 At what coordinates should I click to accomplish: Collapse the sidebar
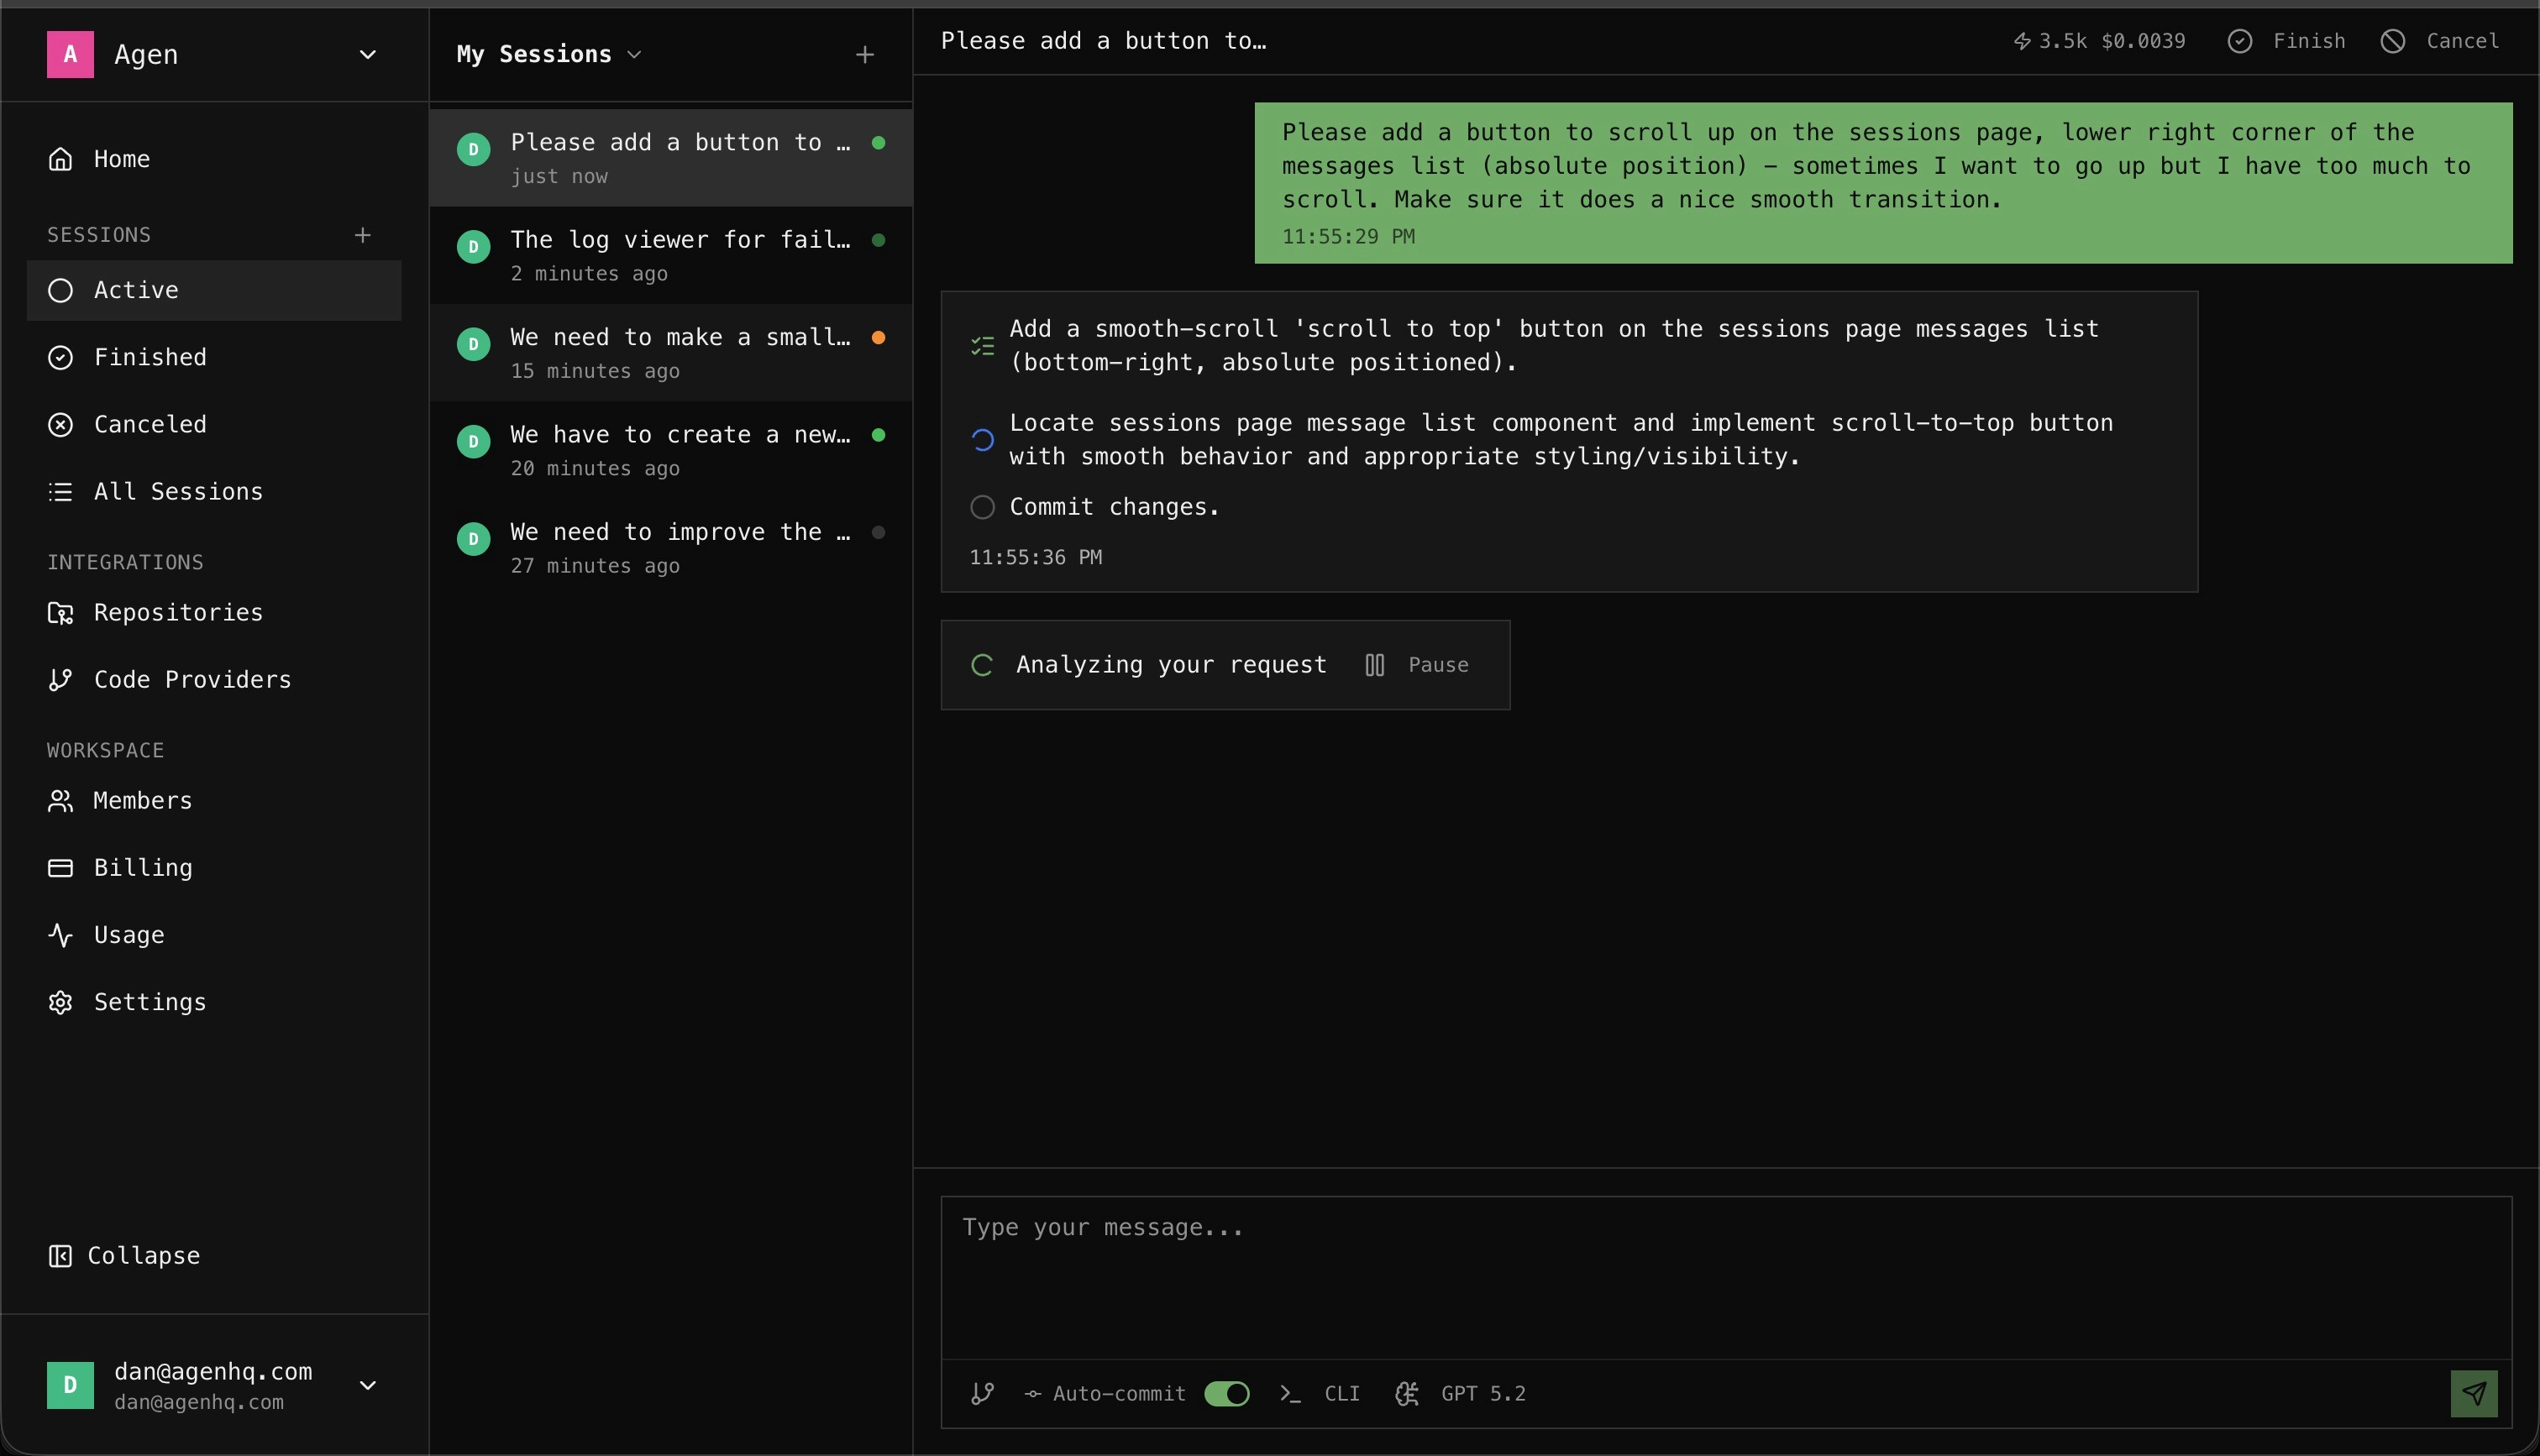[124, 1255]
